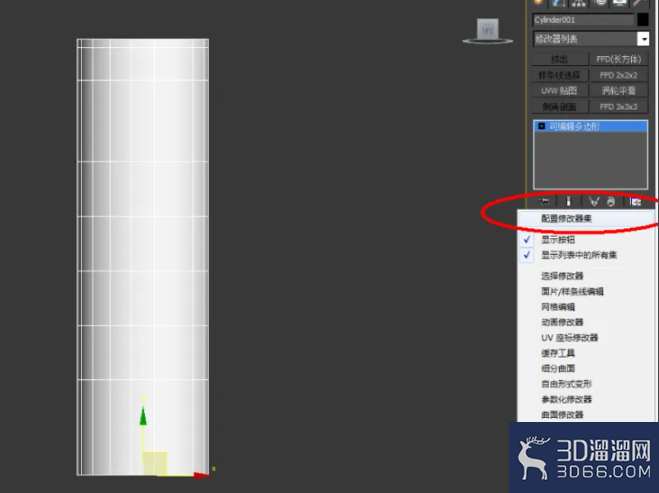Click the FFD 2x2x2 modifier button
This screenshot has width=659, height=493.
pyautogui.click(x=619, y=75)
